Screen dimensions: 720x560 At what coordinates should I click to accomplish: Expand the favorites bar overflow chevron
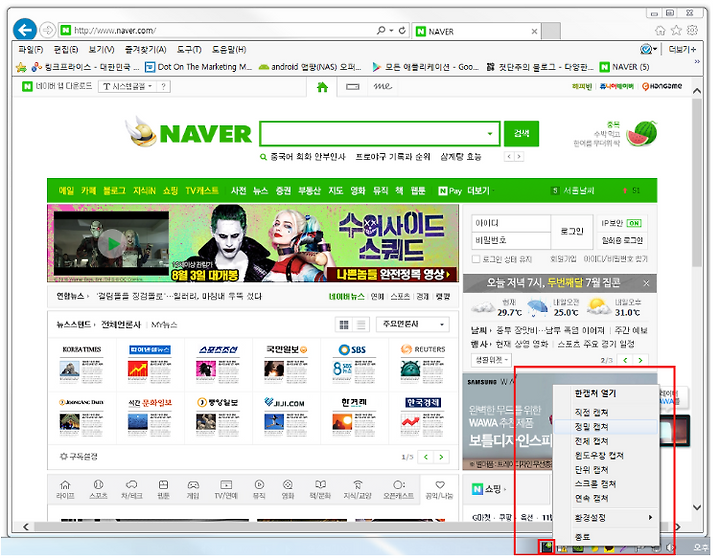pyautogui.click(x=697, y=61)
